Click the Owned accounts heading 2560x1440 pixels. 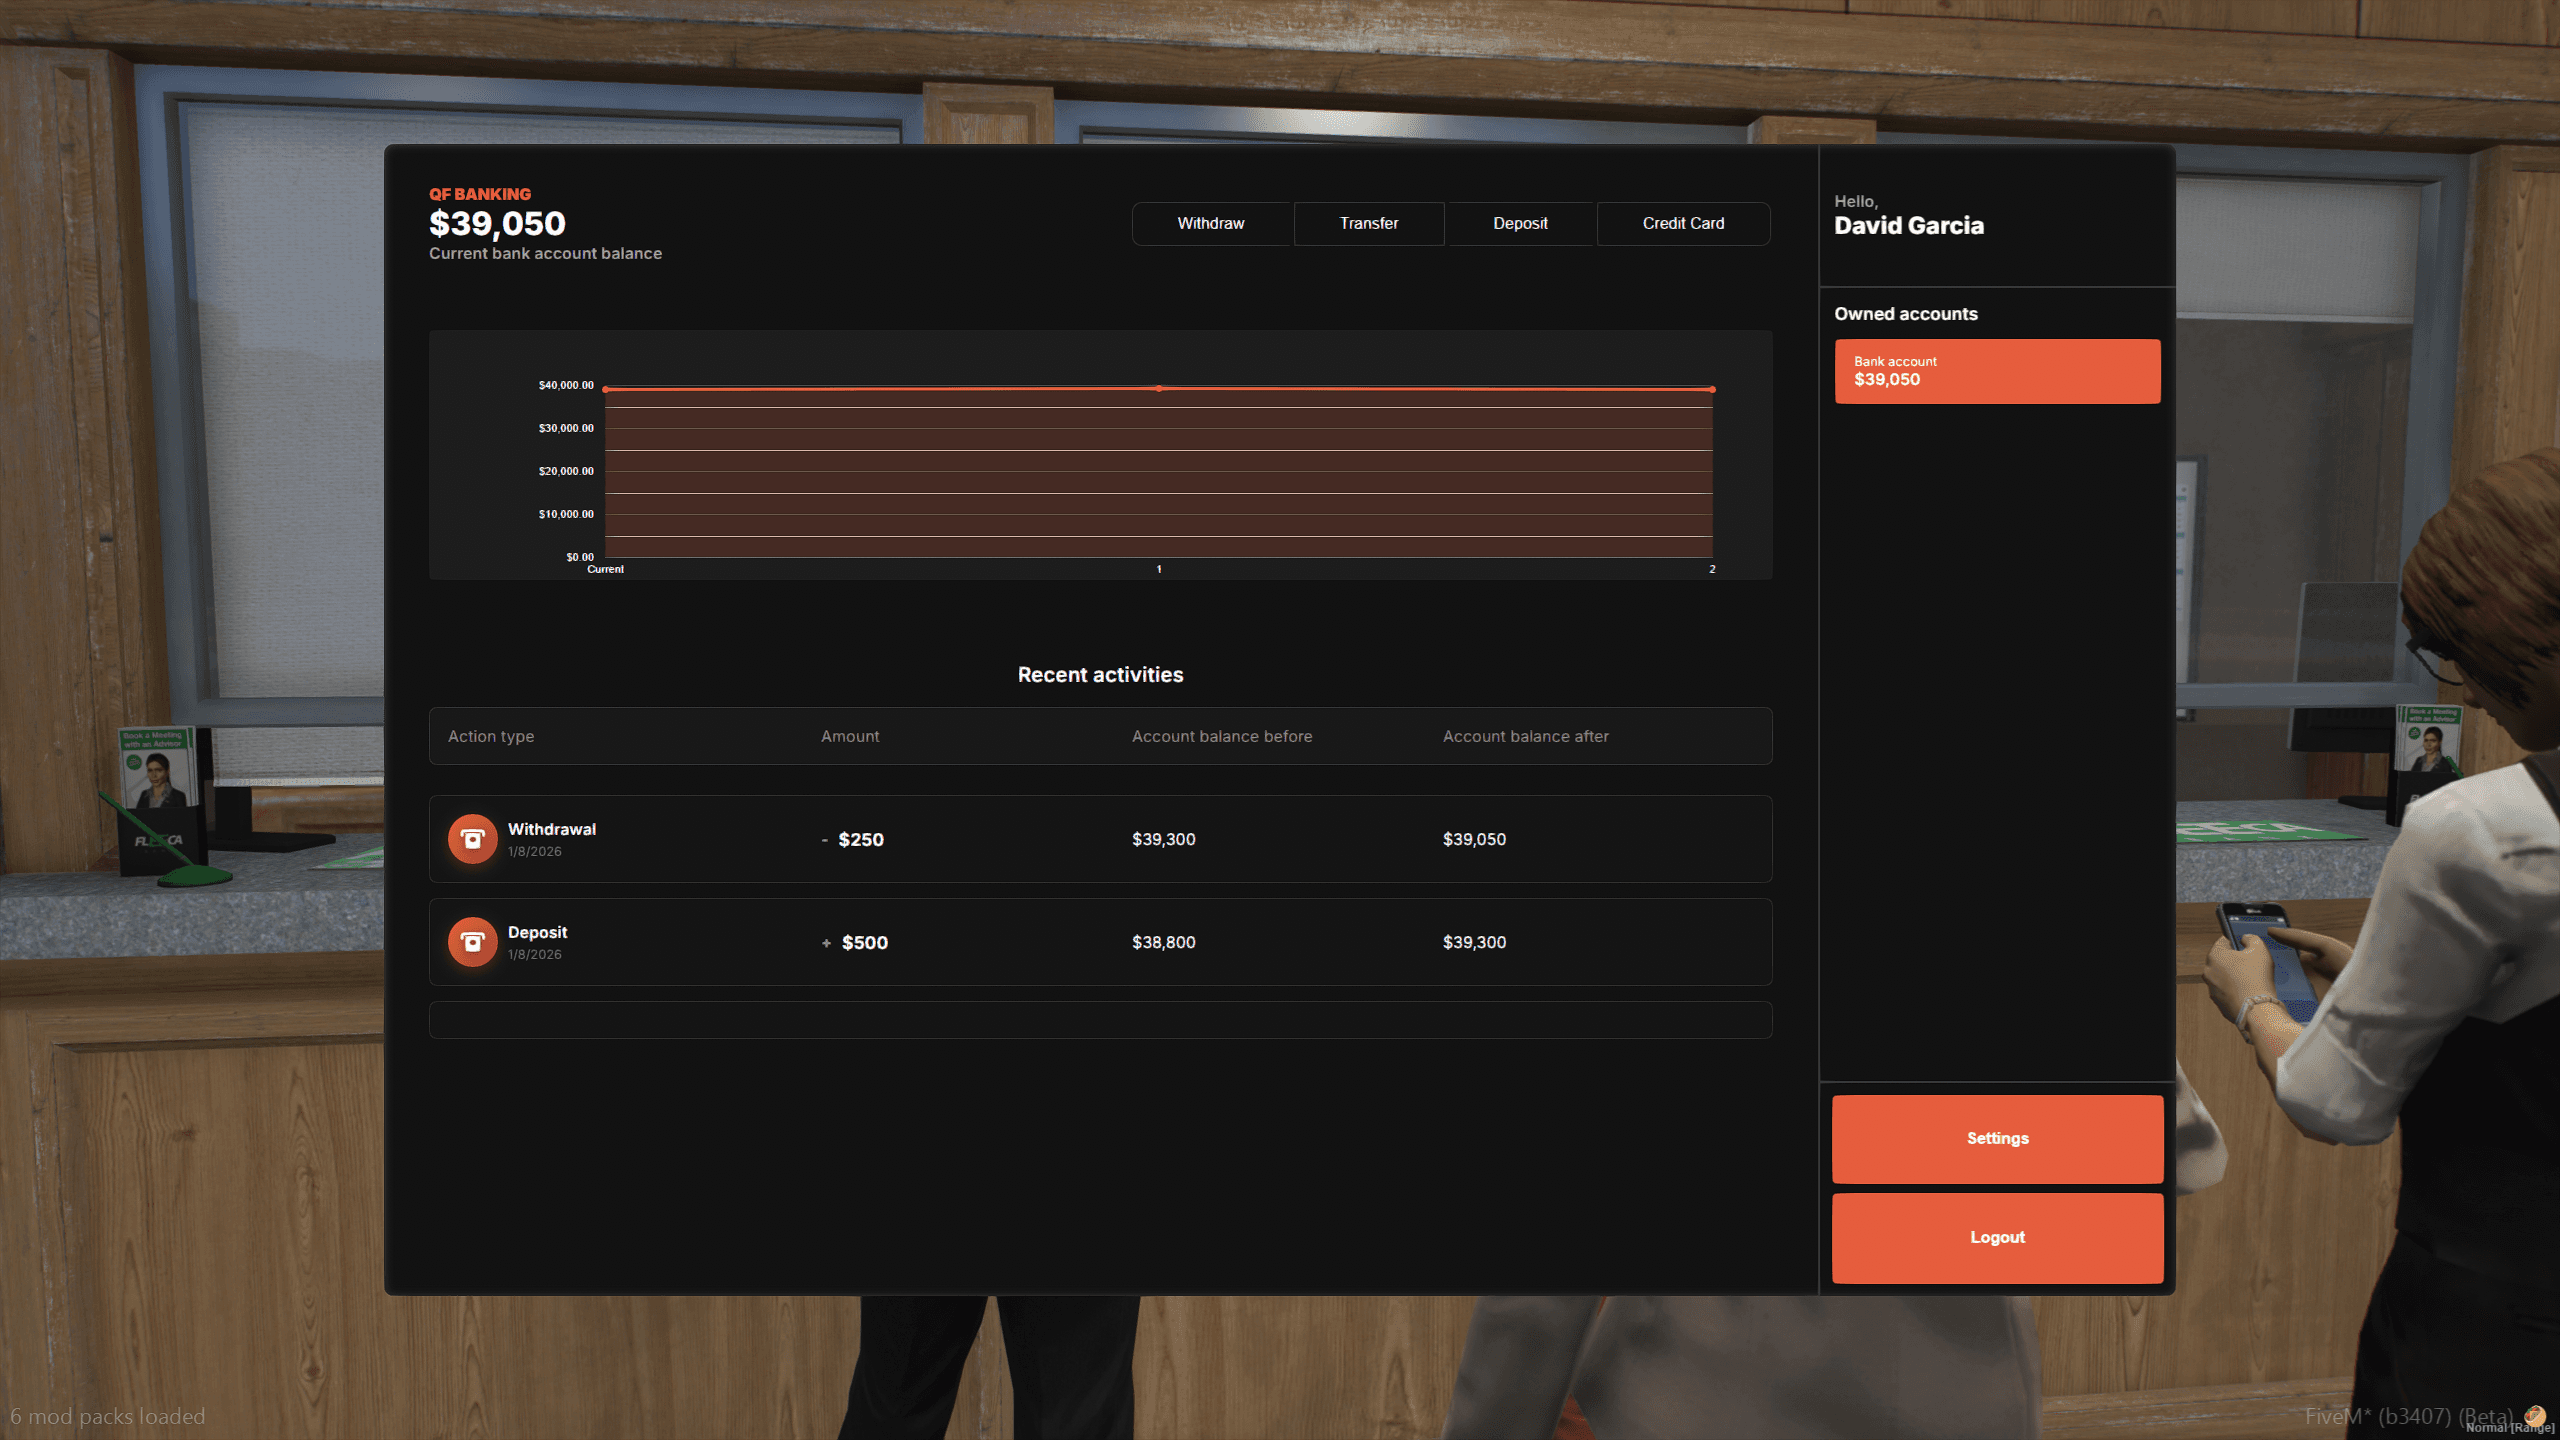[x=1906, y=314]
